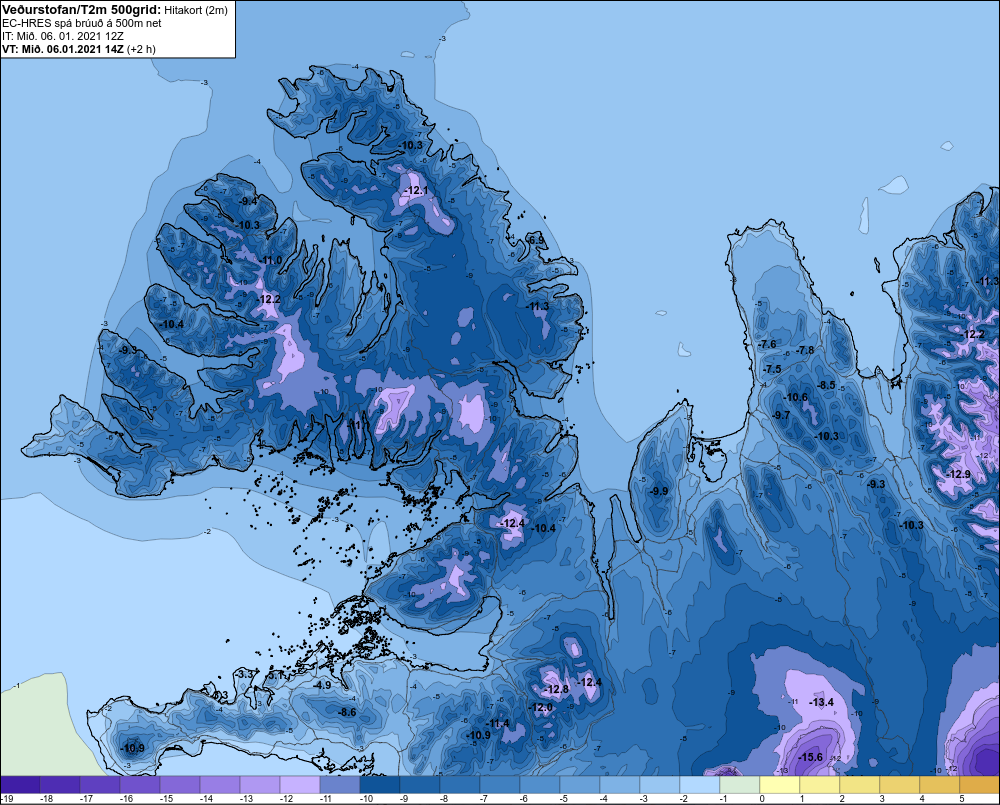Click the -12.0 temperature label
1000x805 pixels.
coord(541,707)
